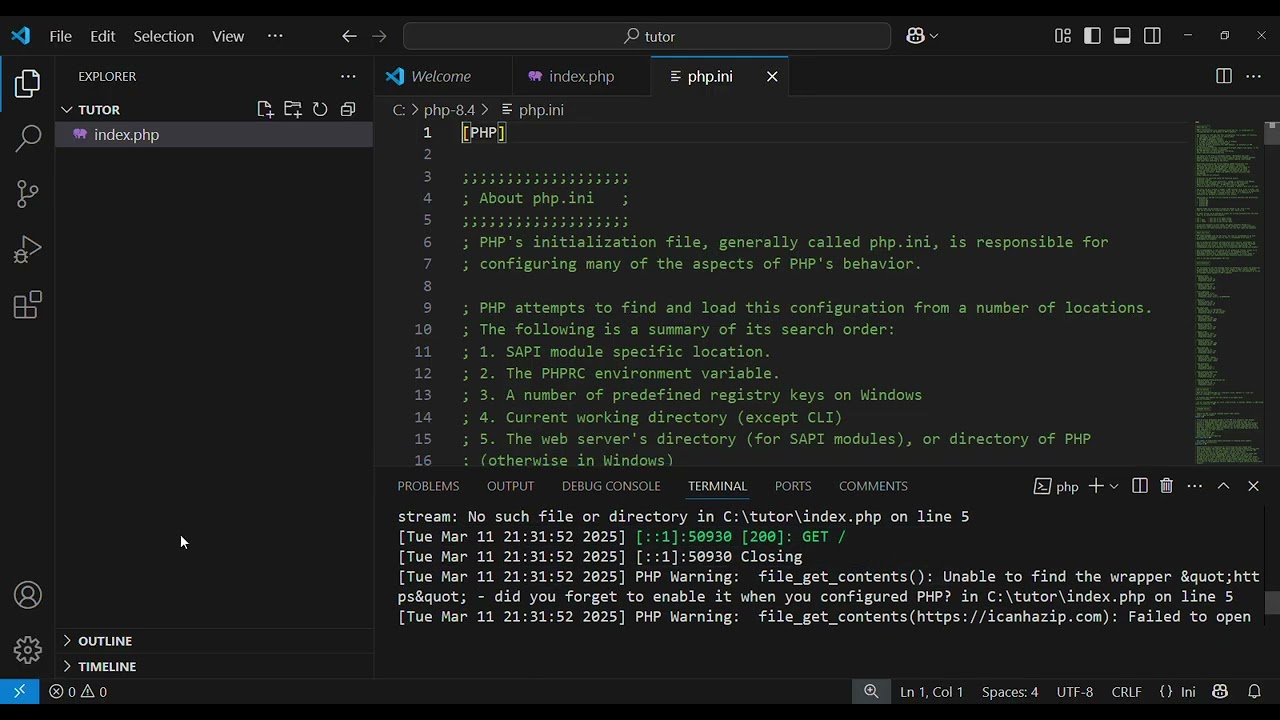Switch to the PROBLEMS panel tab
Image resolution: width=1280 pixels, height=720 pixels.
click(428, 486)
